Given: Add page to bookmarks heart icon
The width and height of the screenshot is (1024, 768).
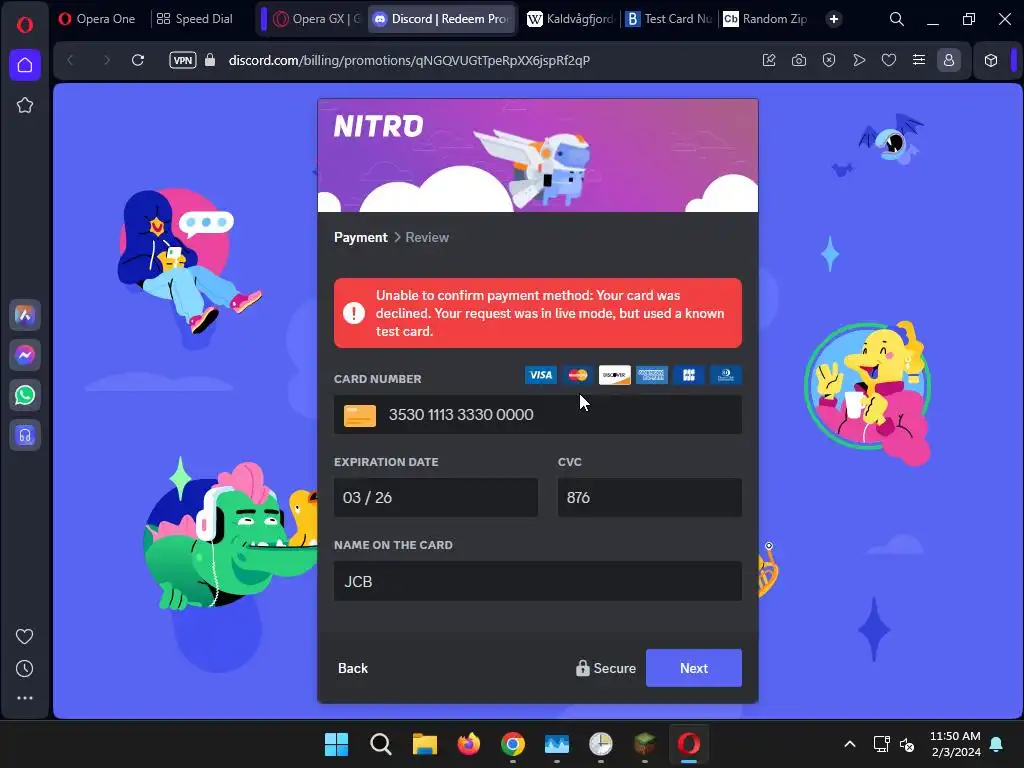Looking at the screenshot, I should pos(889,60).
